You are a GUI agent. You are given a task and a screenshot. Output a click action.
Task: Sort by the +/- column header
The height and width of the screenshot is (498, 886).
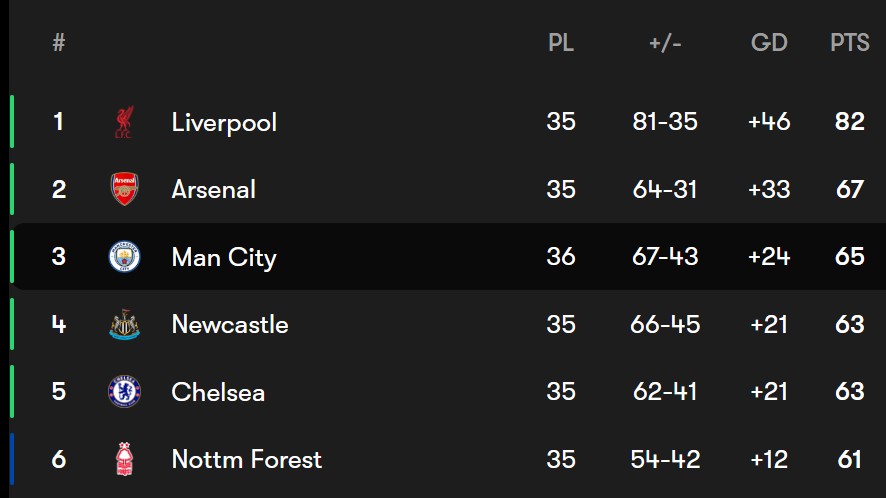pyautogui.click(x=665, y=43)
